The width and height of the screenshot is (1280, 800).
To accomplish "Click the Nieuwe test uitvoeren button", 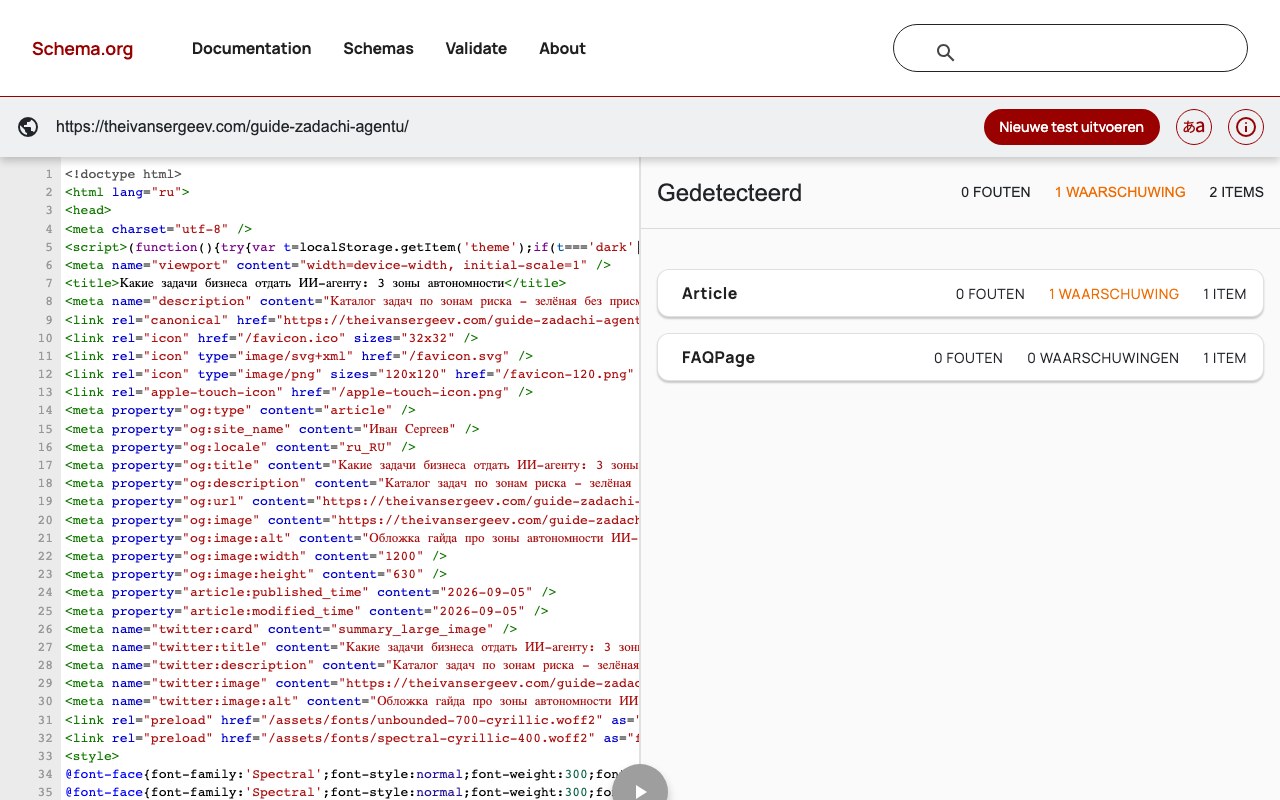I will 1071,127.
